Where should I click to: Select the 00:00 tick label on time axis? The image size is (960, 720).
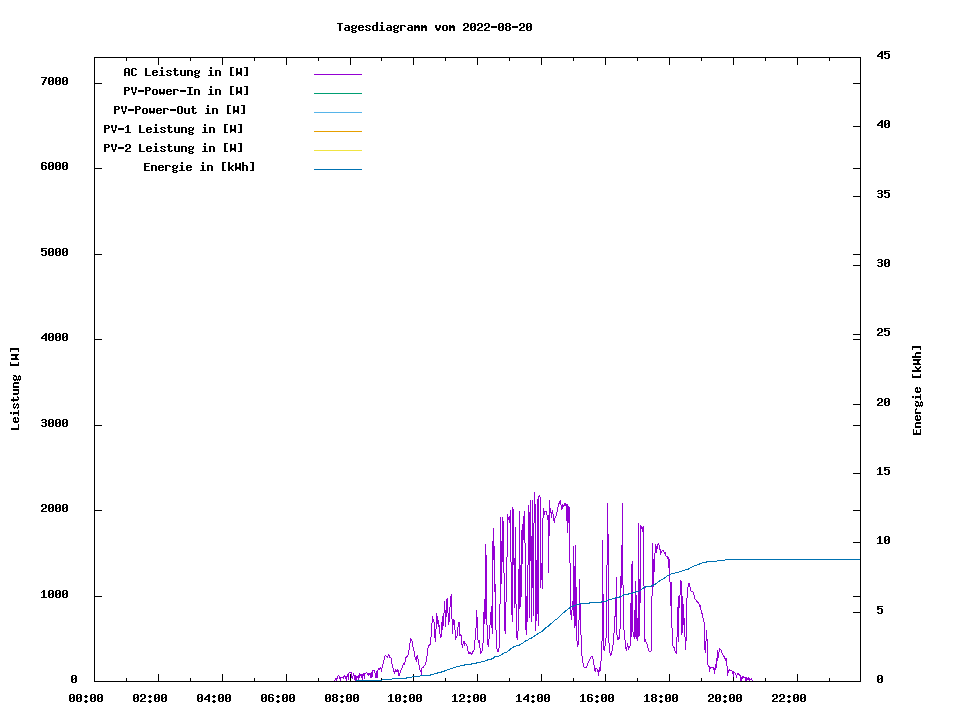(86, 698)
